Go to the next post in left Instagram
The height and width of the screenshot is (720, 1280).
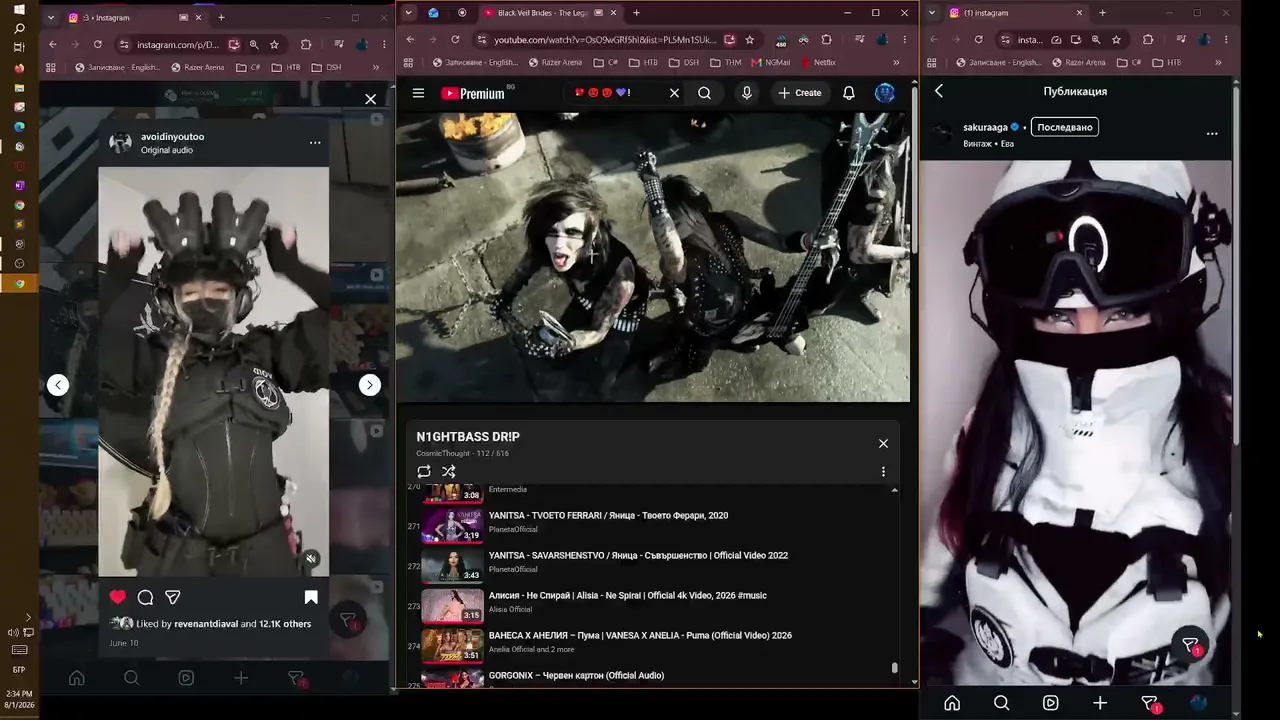(x=370, y=385)
